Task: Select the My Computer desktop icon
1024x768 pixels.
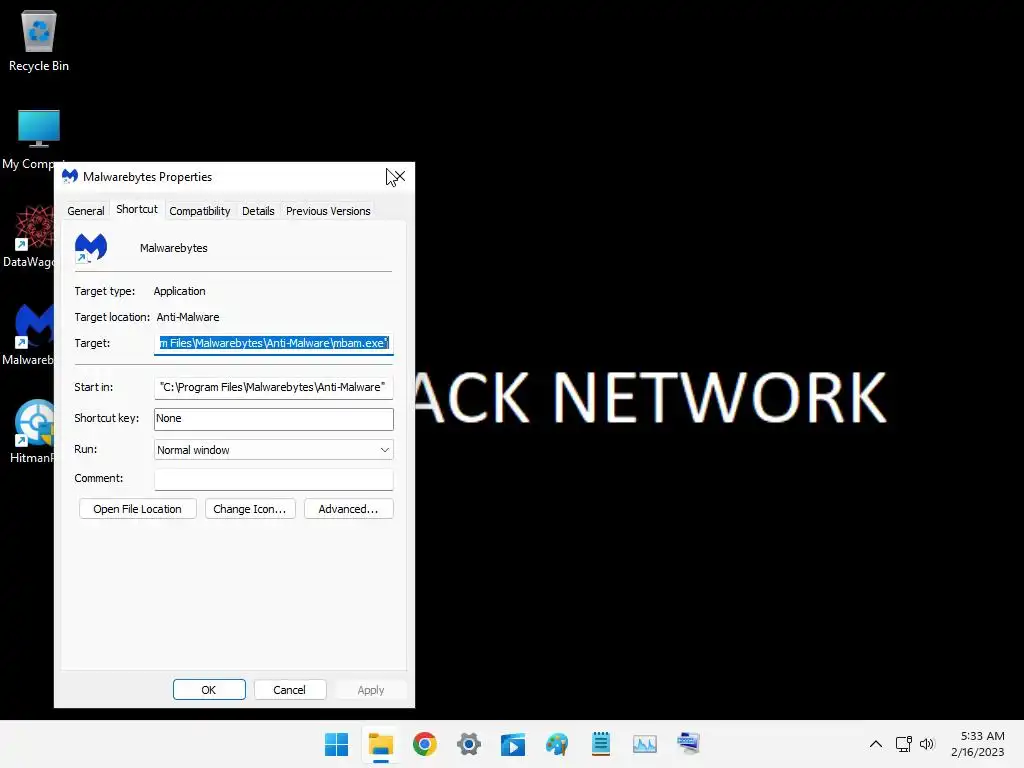Action: [x=33, y=138]
